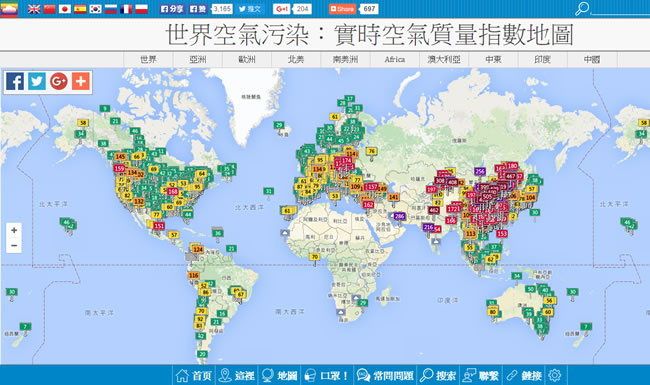Viewport: 650px width, 385px height.
Task: Open 常問問題 FAQ link in bottom bar
Action: [385, 375]
